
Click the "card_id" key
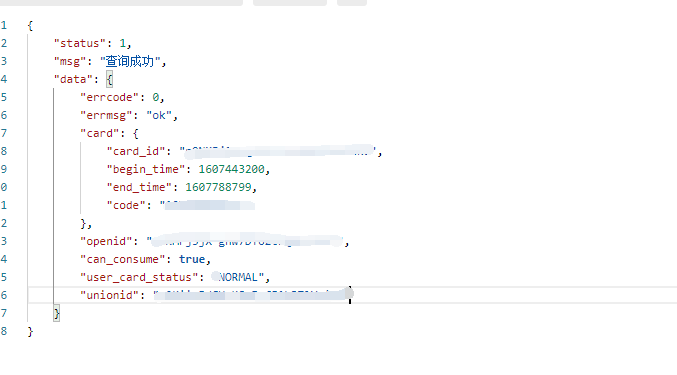136,151
